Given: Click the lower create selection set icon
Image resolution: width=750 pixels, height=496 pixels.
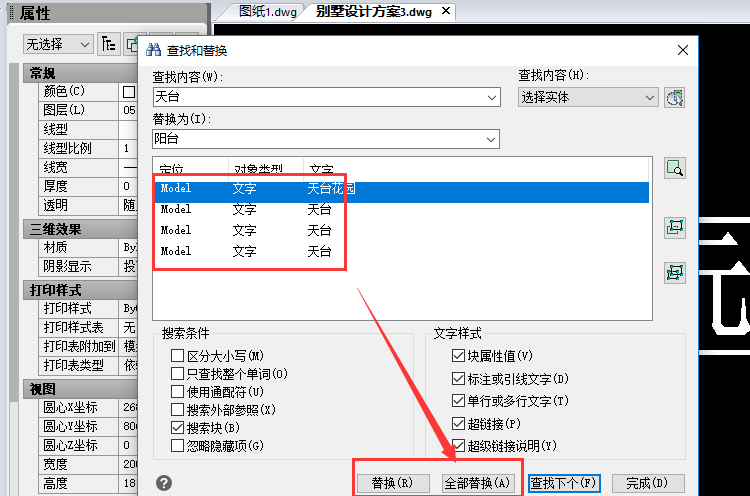Looking at the screenshot, I should [674, 273].
